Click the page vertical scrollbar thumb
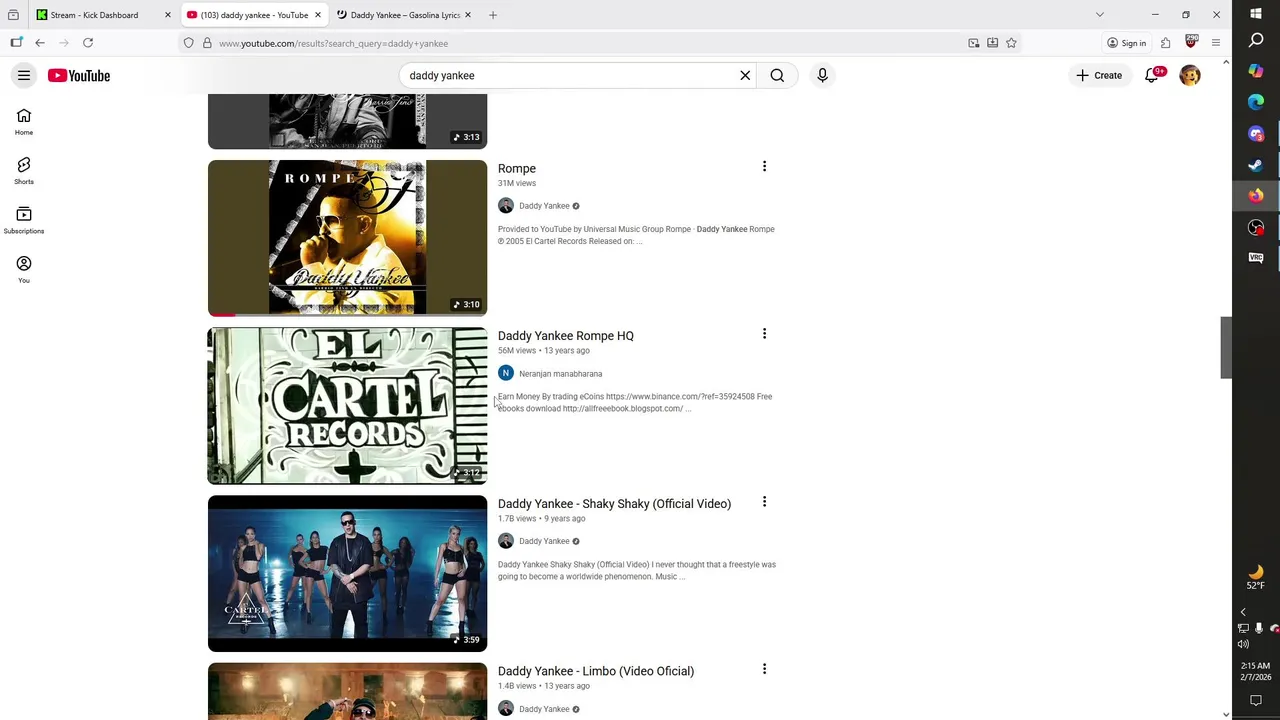 click(x=1226, y=347)
